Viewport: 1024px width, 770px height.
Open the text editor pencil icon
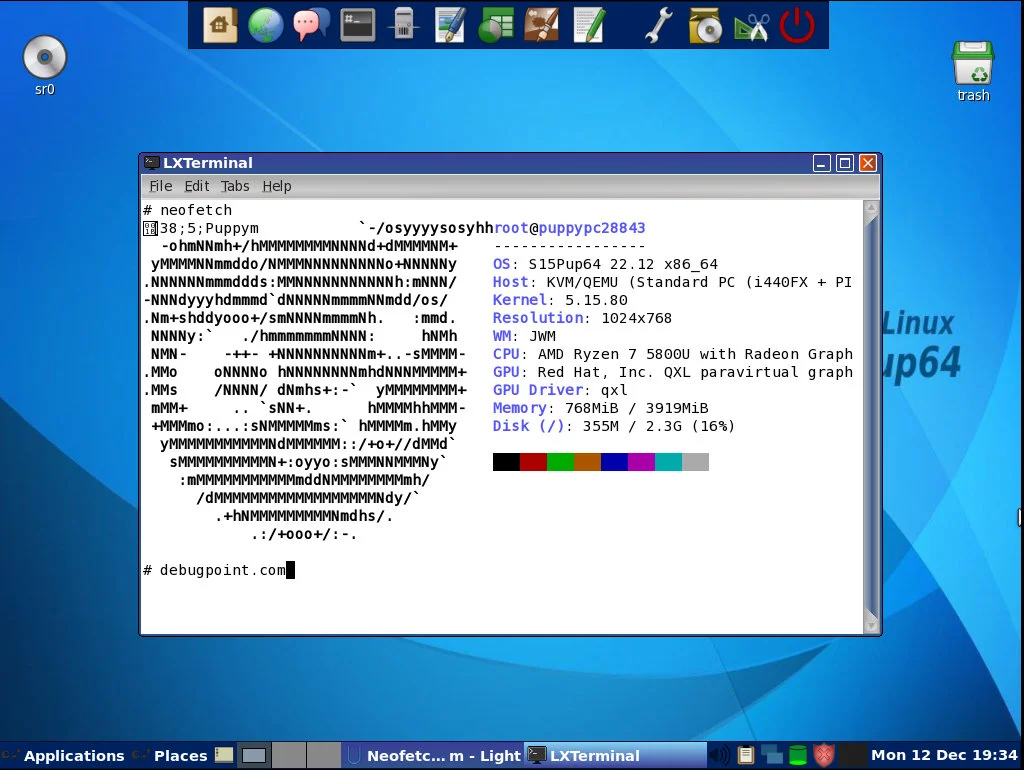click(x=588, y=25)
